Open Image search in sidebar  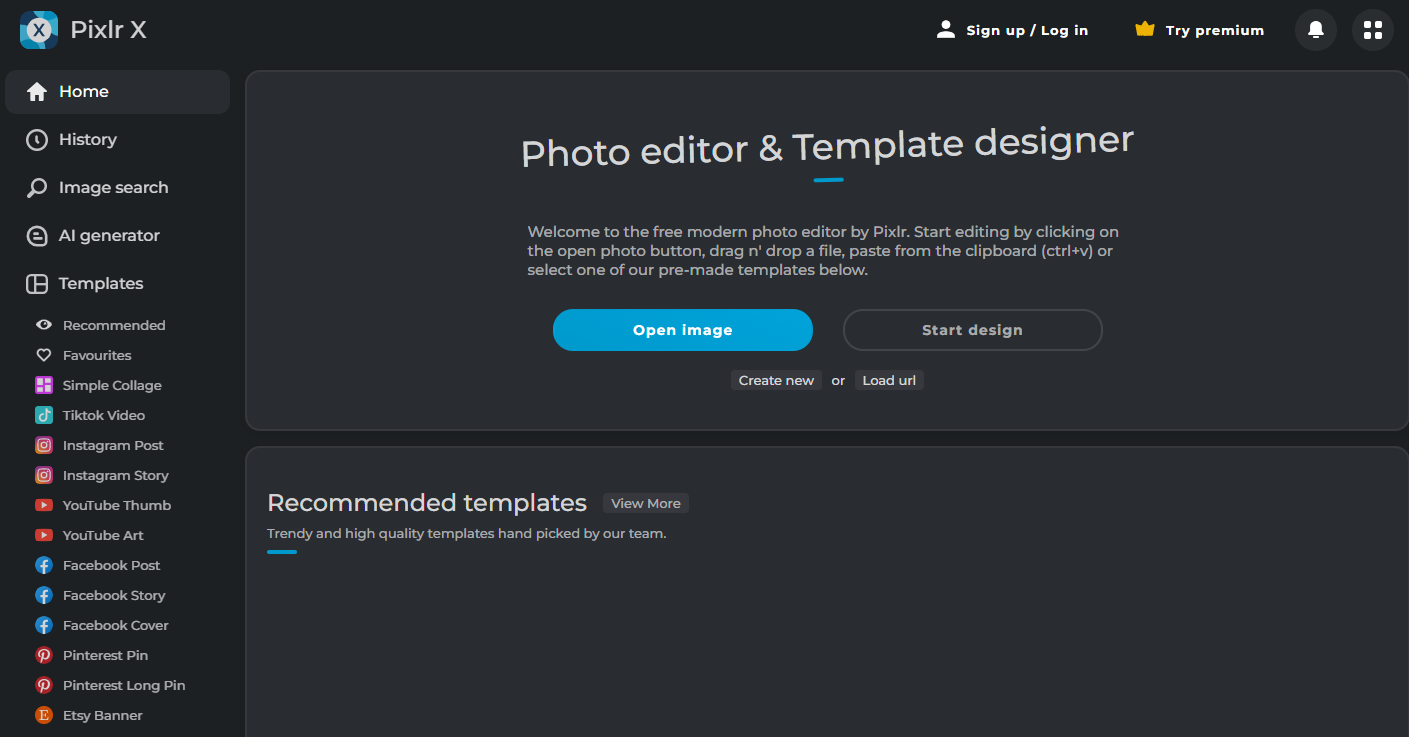coord(117,188)
